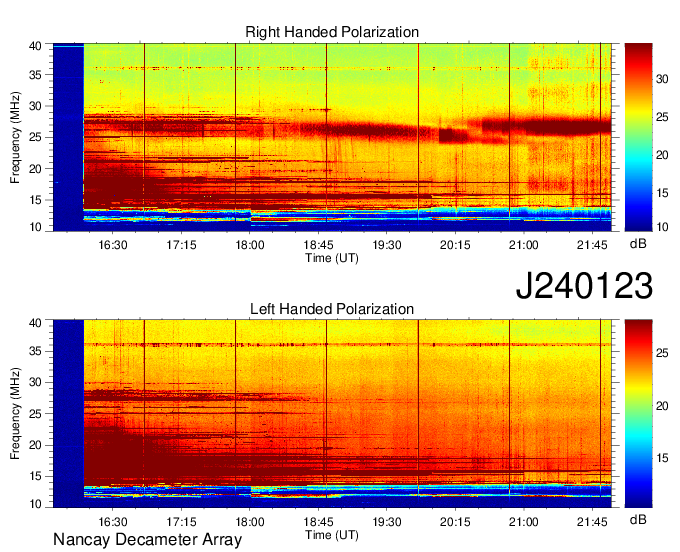Click the bottom panel's 'Time (UT)' axis label
The image size is (680, 552).
pyautogui.click(x=332, y=535)
